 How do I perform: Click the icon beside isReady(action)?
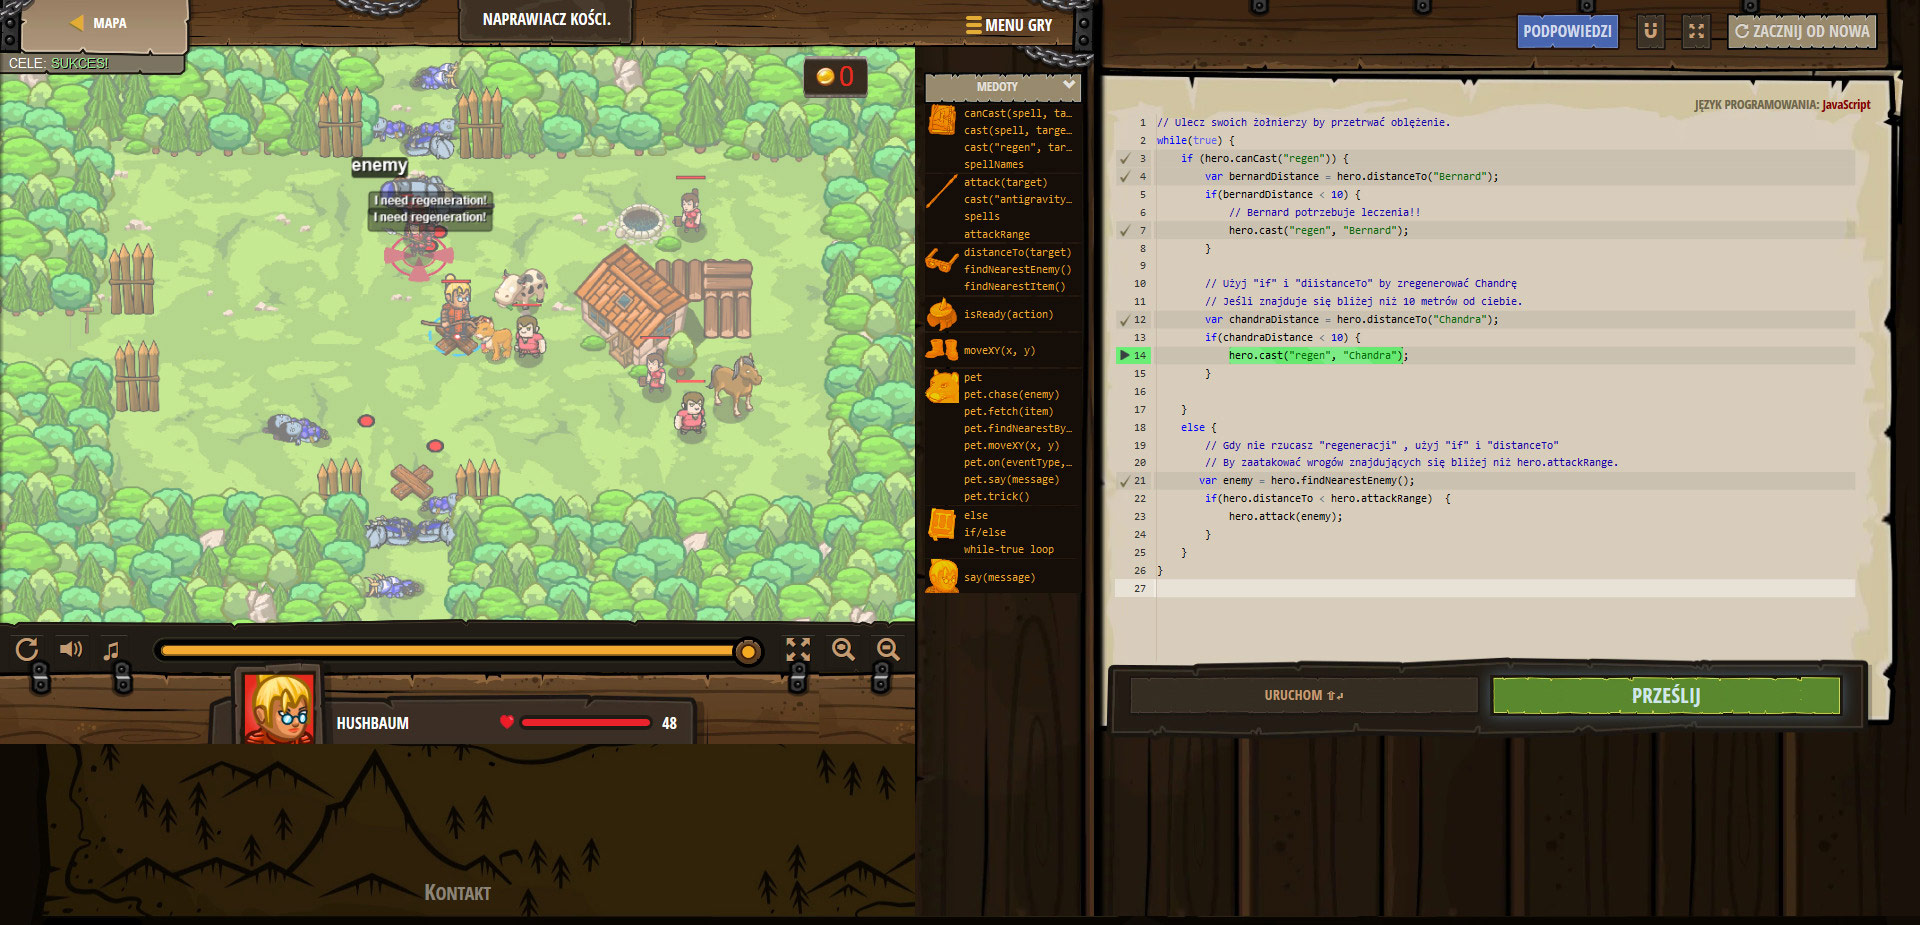(942, 314)
